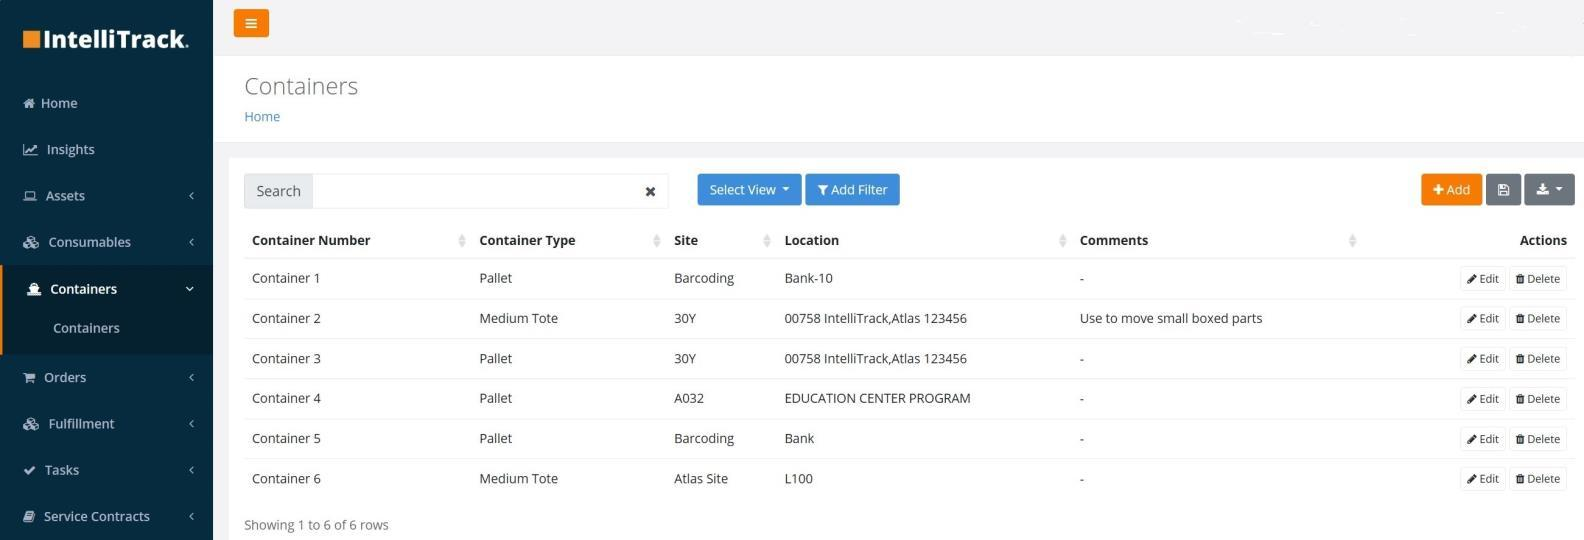Expand the Consumables sidebar menu
Viewport: 1584px width, 540px height.
click(107, 242)
